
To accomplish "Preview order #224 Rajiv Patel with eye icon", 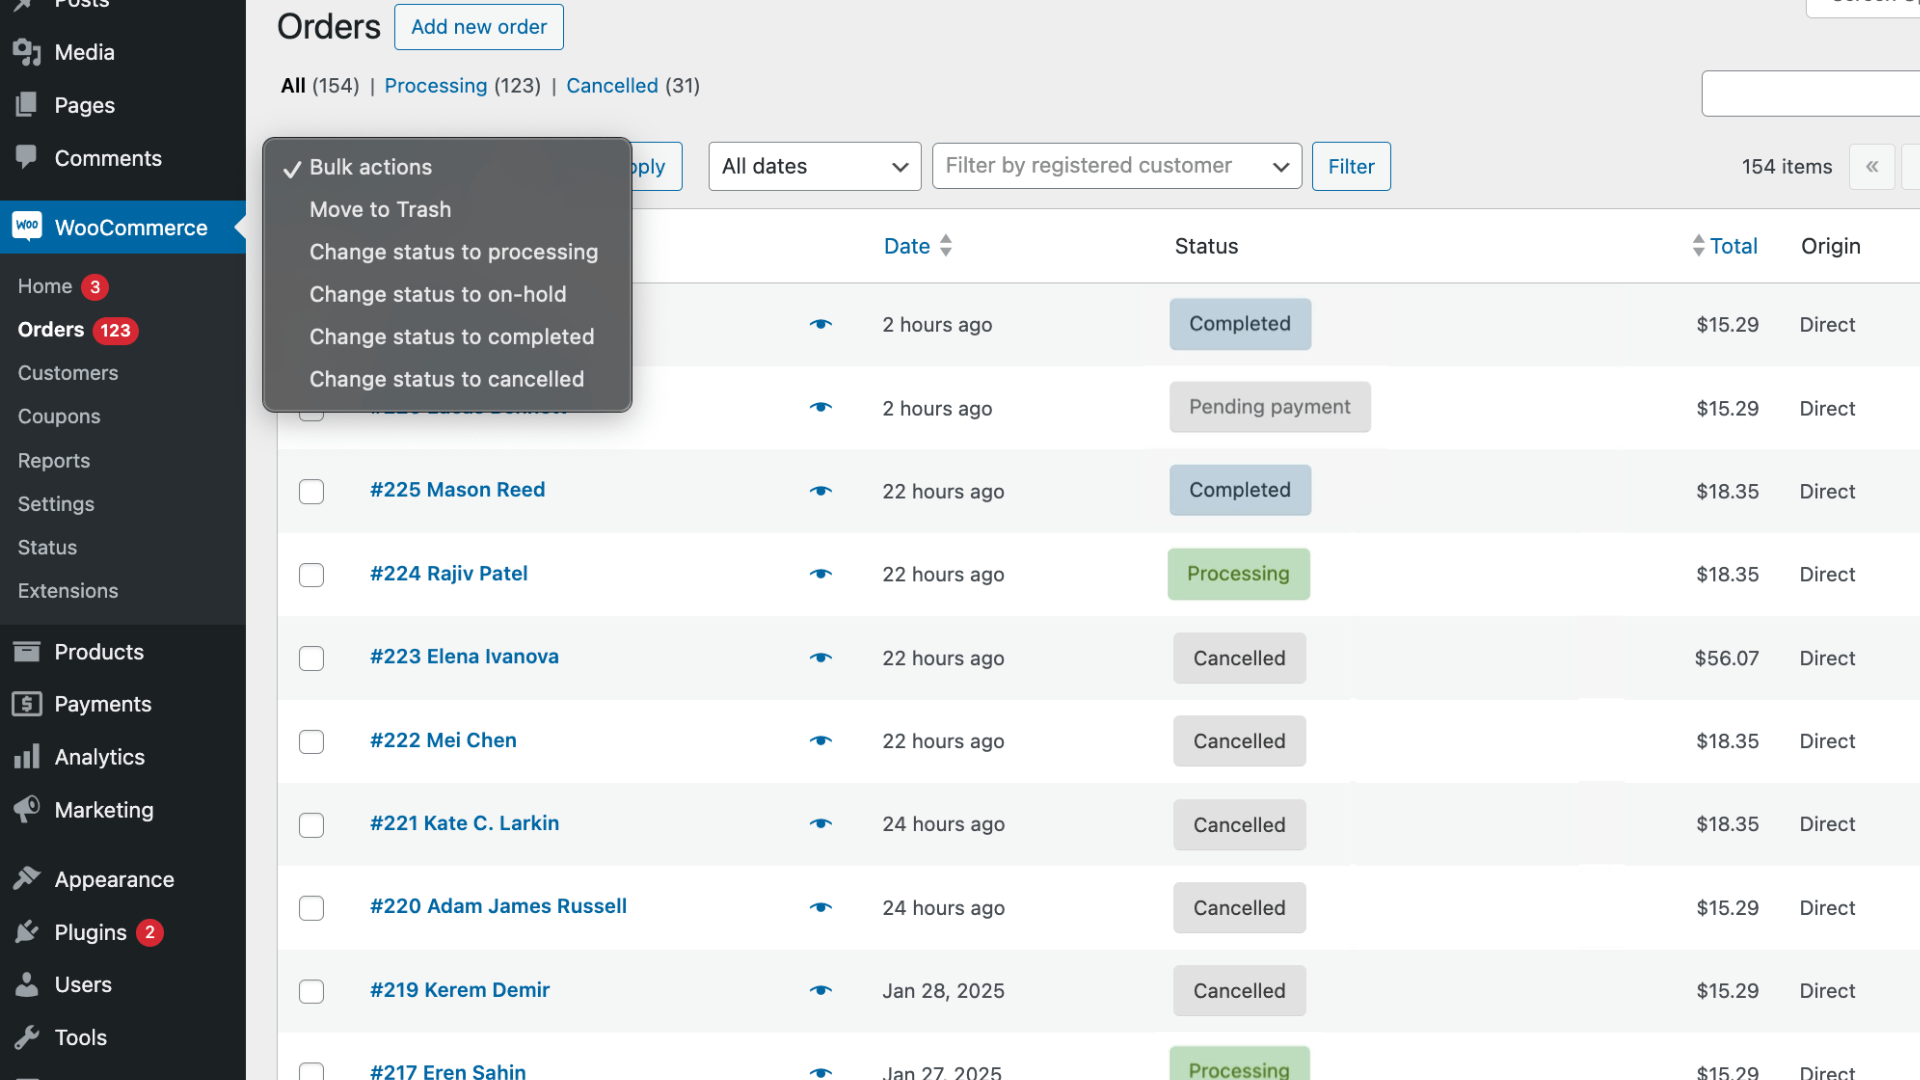I will coord(821,574).
